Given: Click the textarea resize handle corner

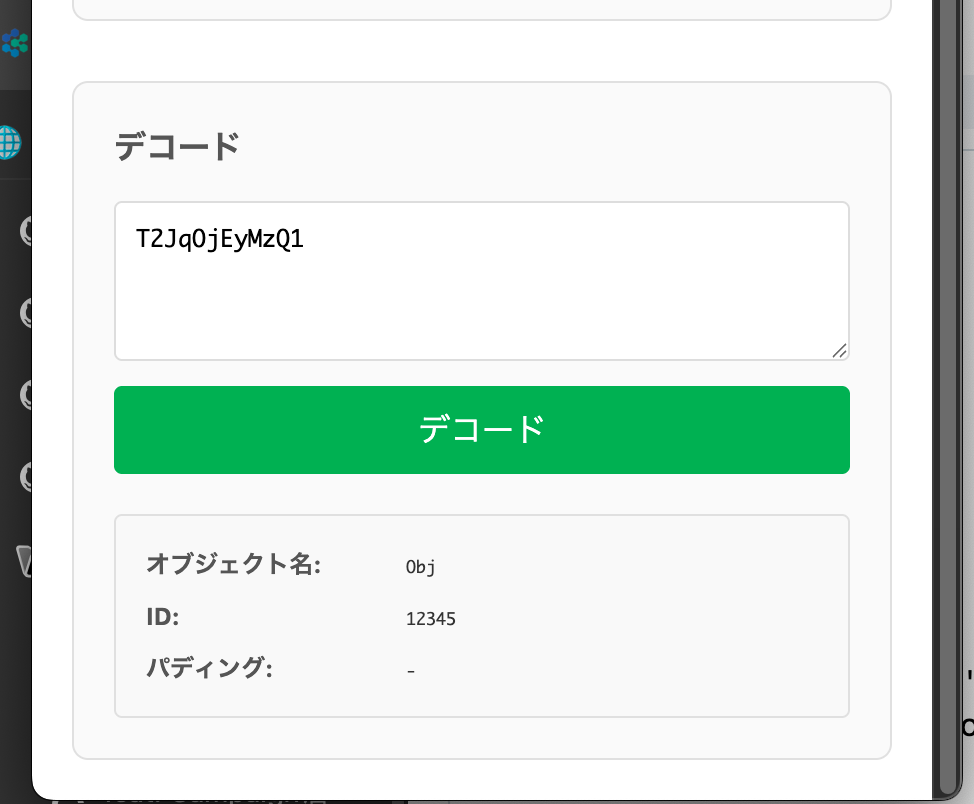Looking at the screenshot, I should (x=839, y=351).
